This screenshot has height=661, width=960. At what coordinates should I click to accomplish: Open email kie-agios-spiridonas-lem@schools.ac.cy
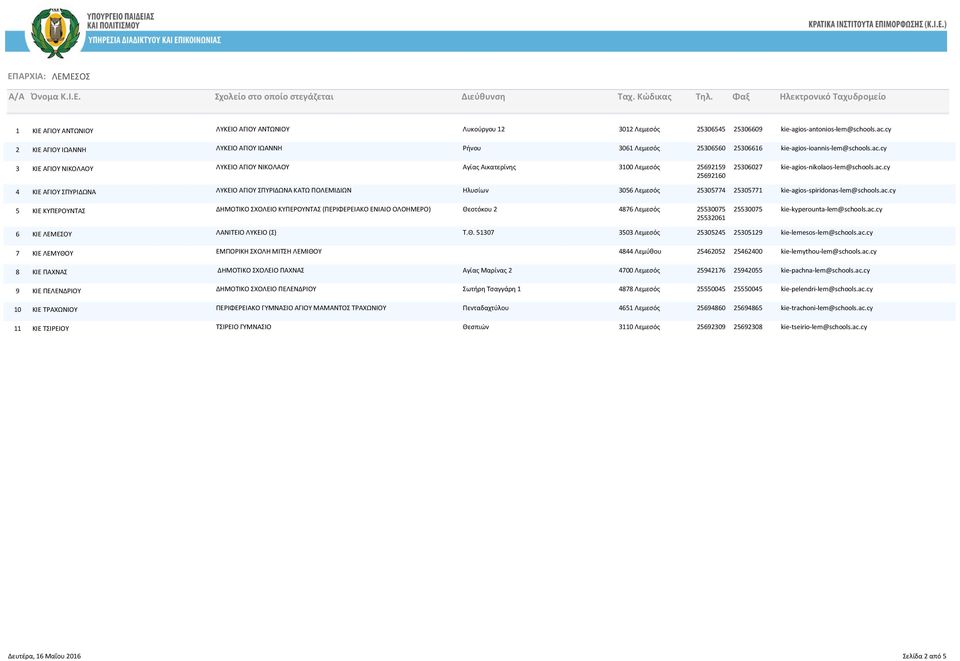[x=838, y=190]
